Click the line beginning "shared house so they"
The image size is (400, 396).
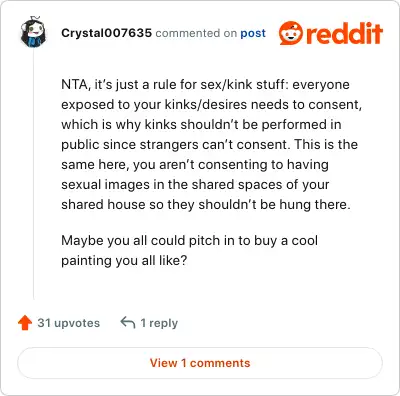(206, 205)
